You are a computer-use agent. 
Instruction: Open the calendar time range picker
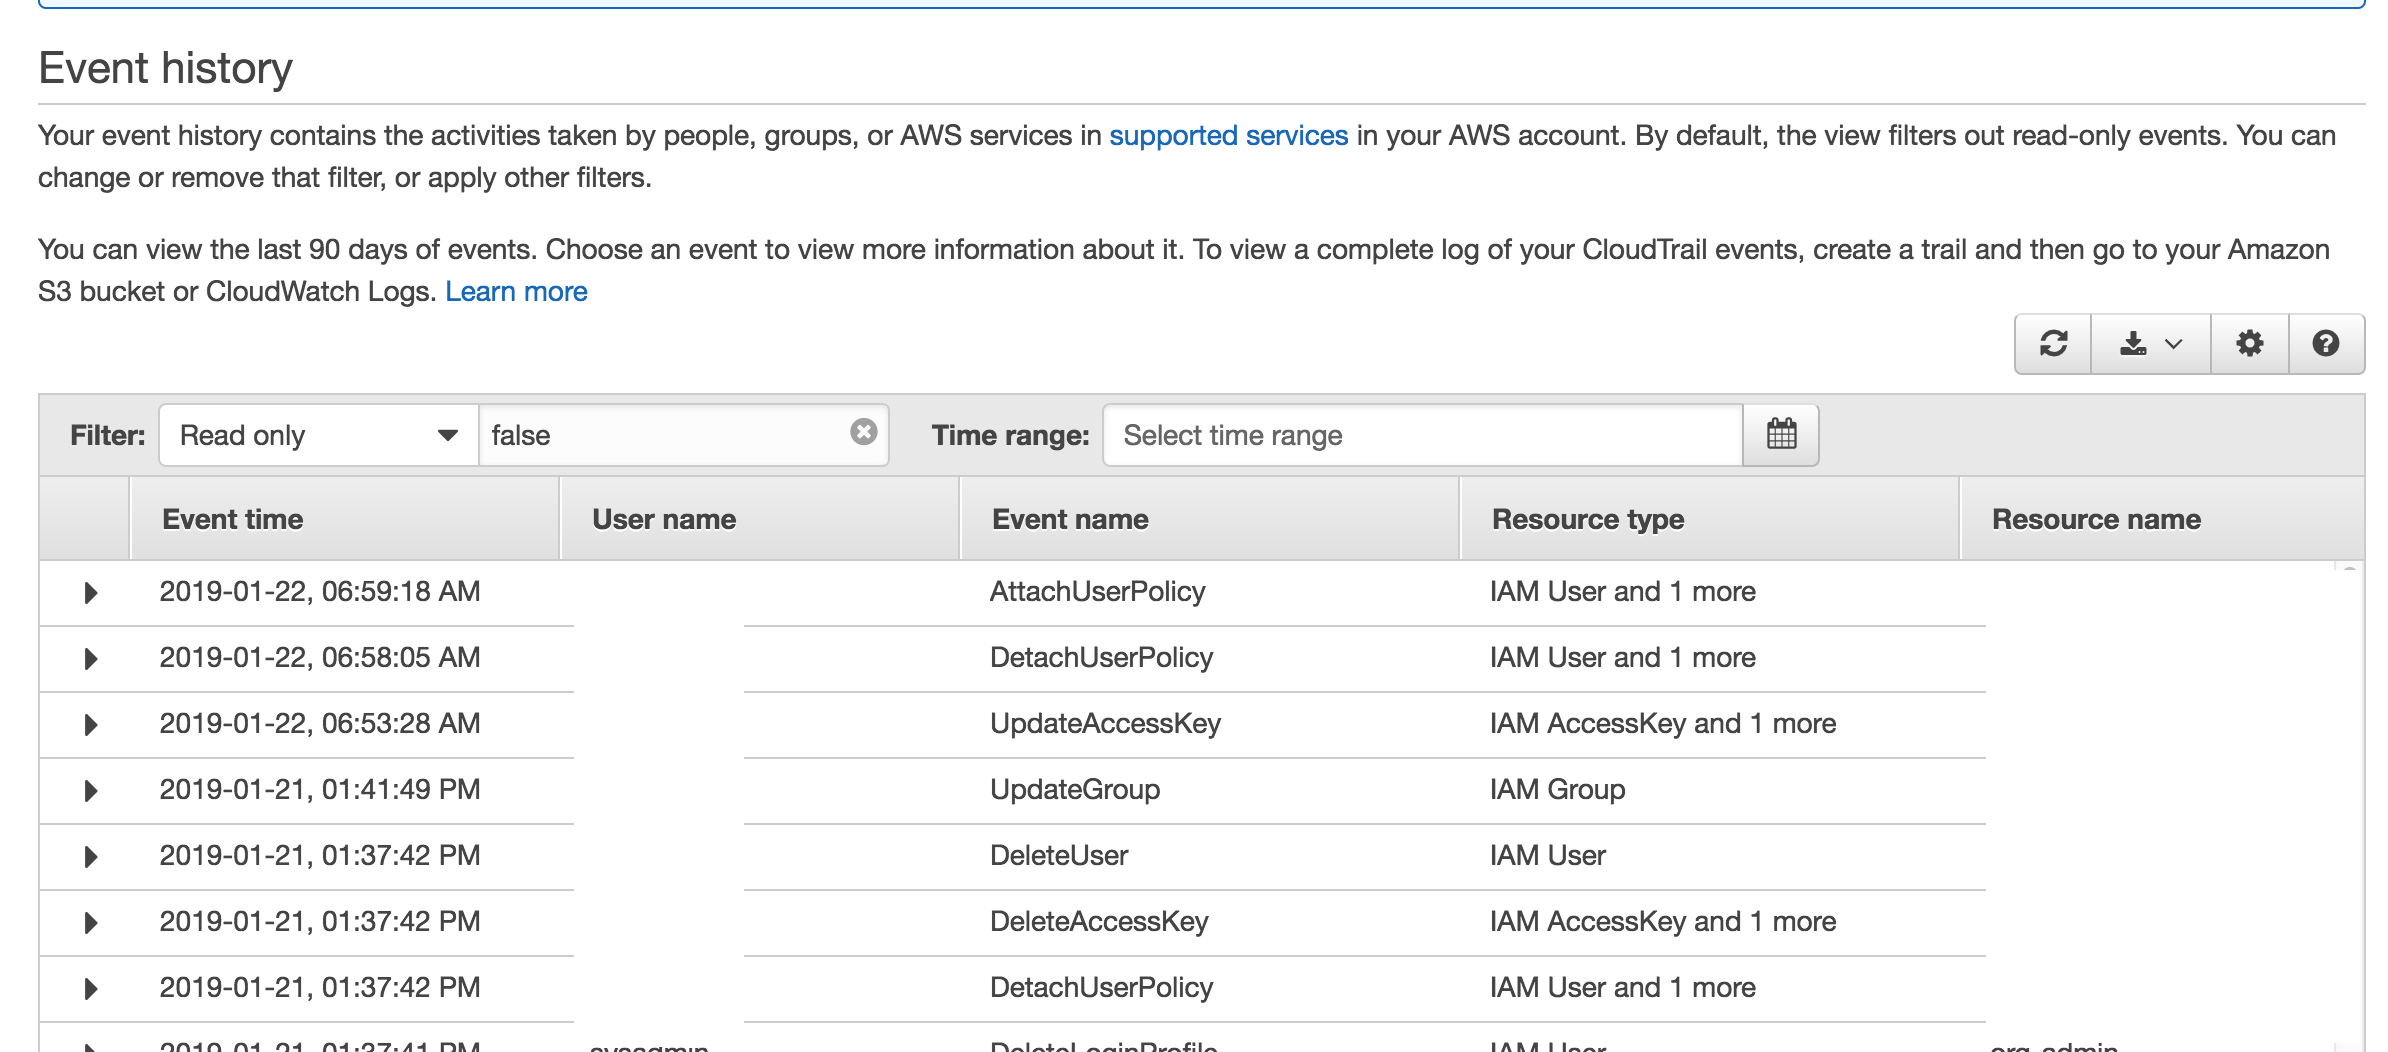pyautogui.click(x=1781, y=435)
